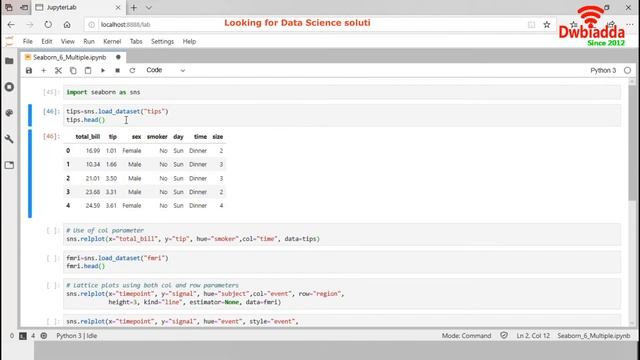Open the file browser sidebar icon
640x360 pixels.
point(9,61)
